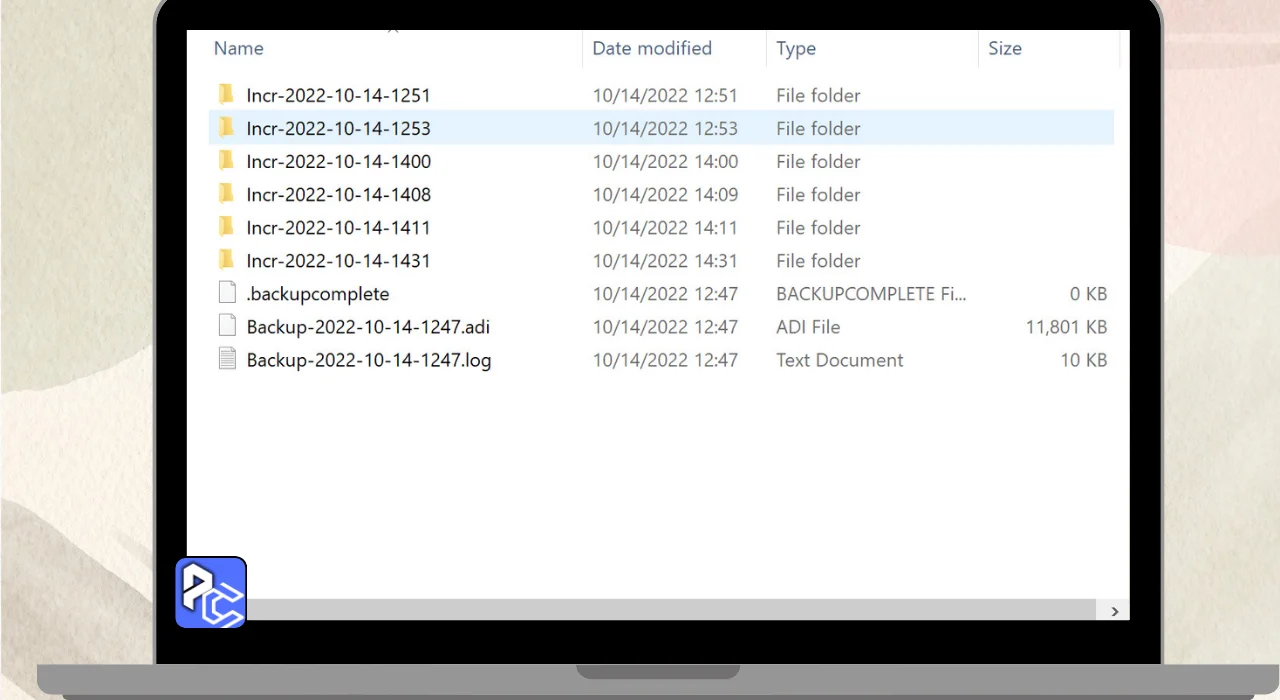
Task: Click the ADI File type cell
Action: point(808,327)
